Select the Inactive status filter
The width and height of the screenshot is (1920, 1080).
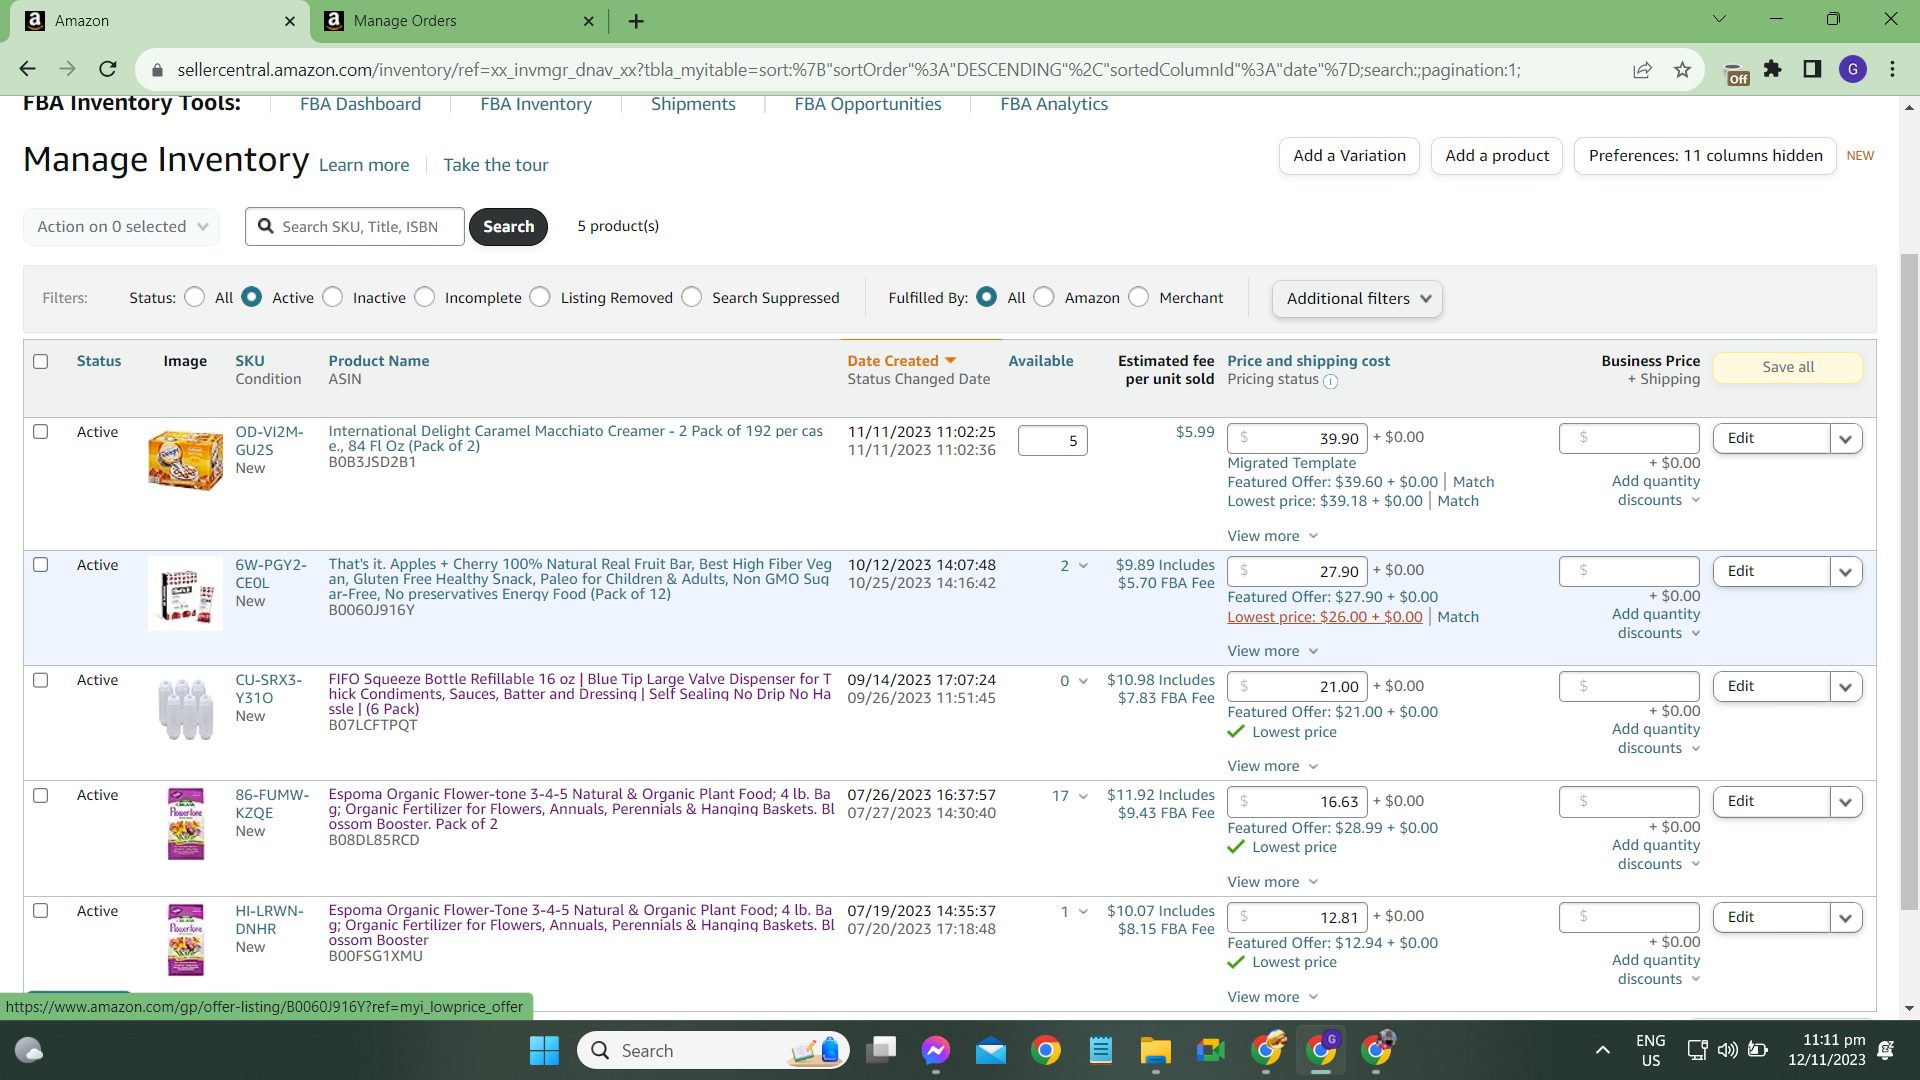pyautogui.click(x=333, y=297)
